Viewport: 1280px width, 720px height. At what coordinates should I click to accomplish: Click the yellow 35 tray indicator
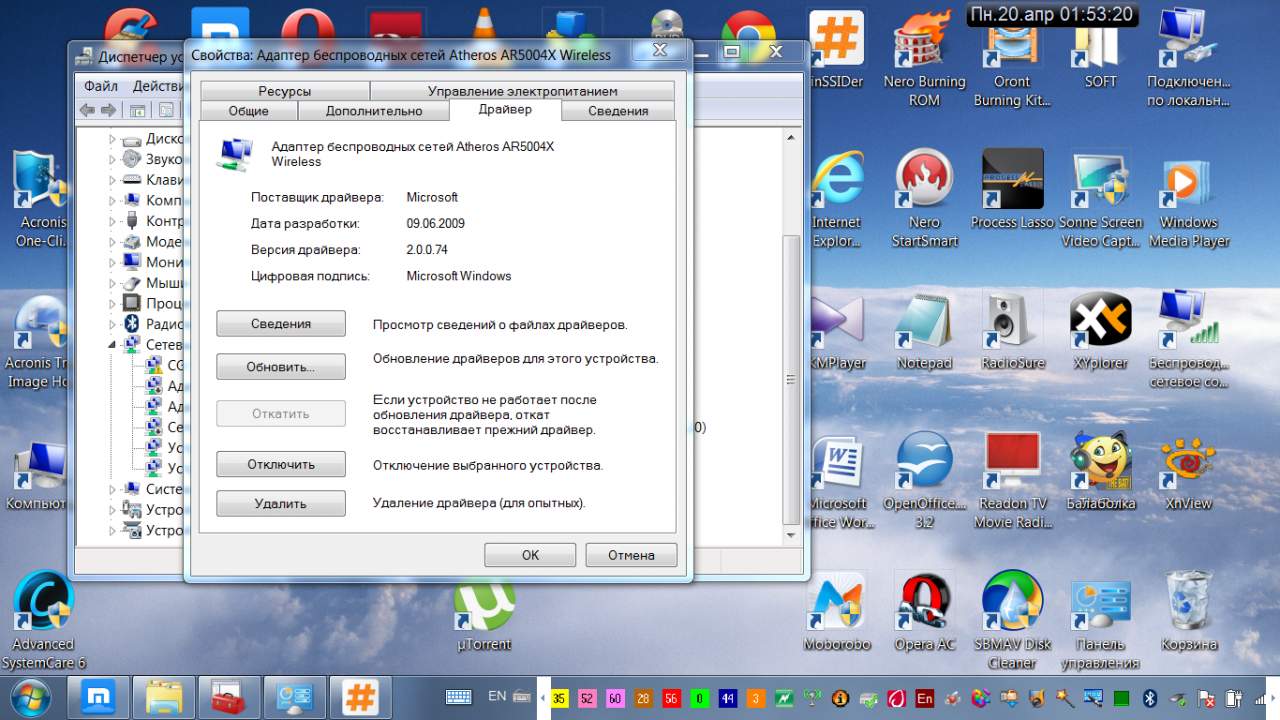tap(559, 697)
